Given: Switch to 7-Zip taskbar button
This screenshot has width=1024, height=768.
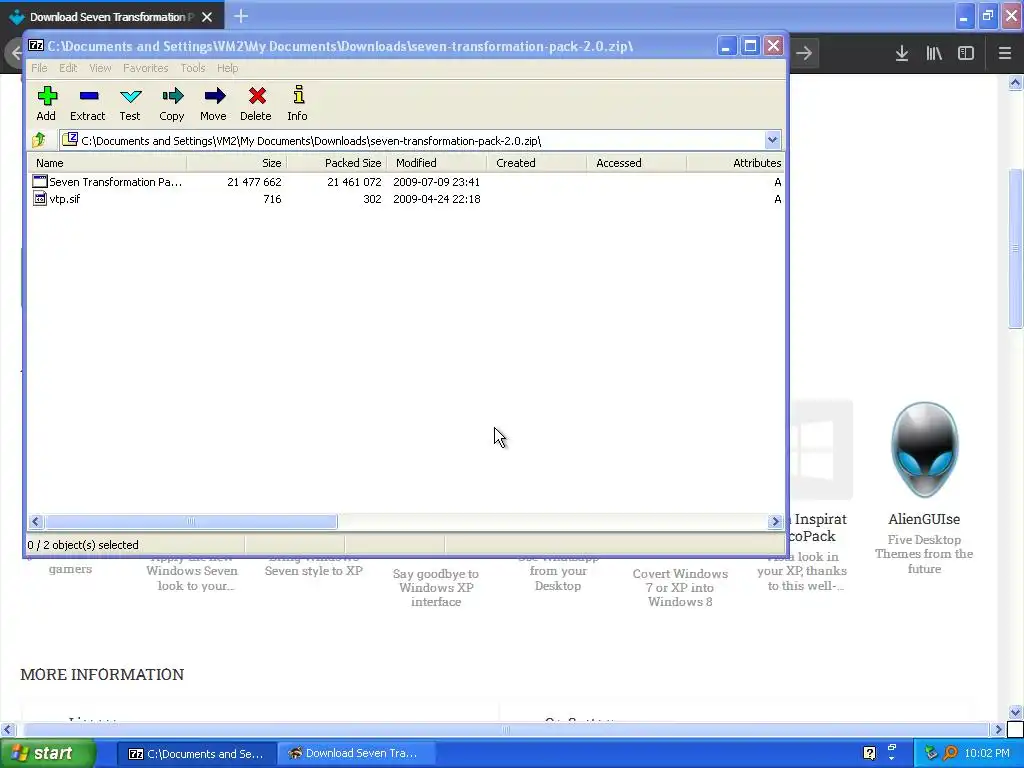Looking at the screenshot, I should pos(197,754).
